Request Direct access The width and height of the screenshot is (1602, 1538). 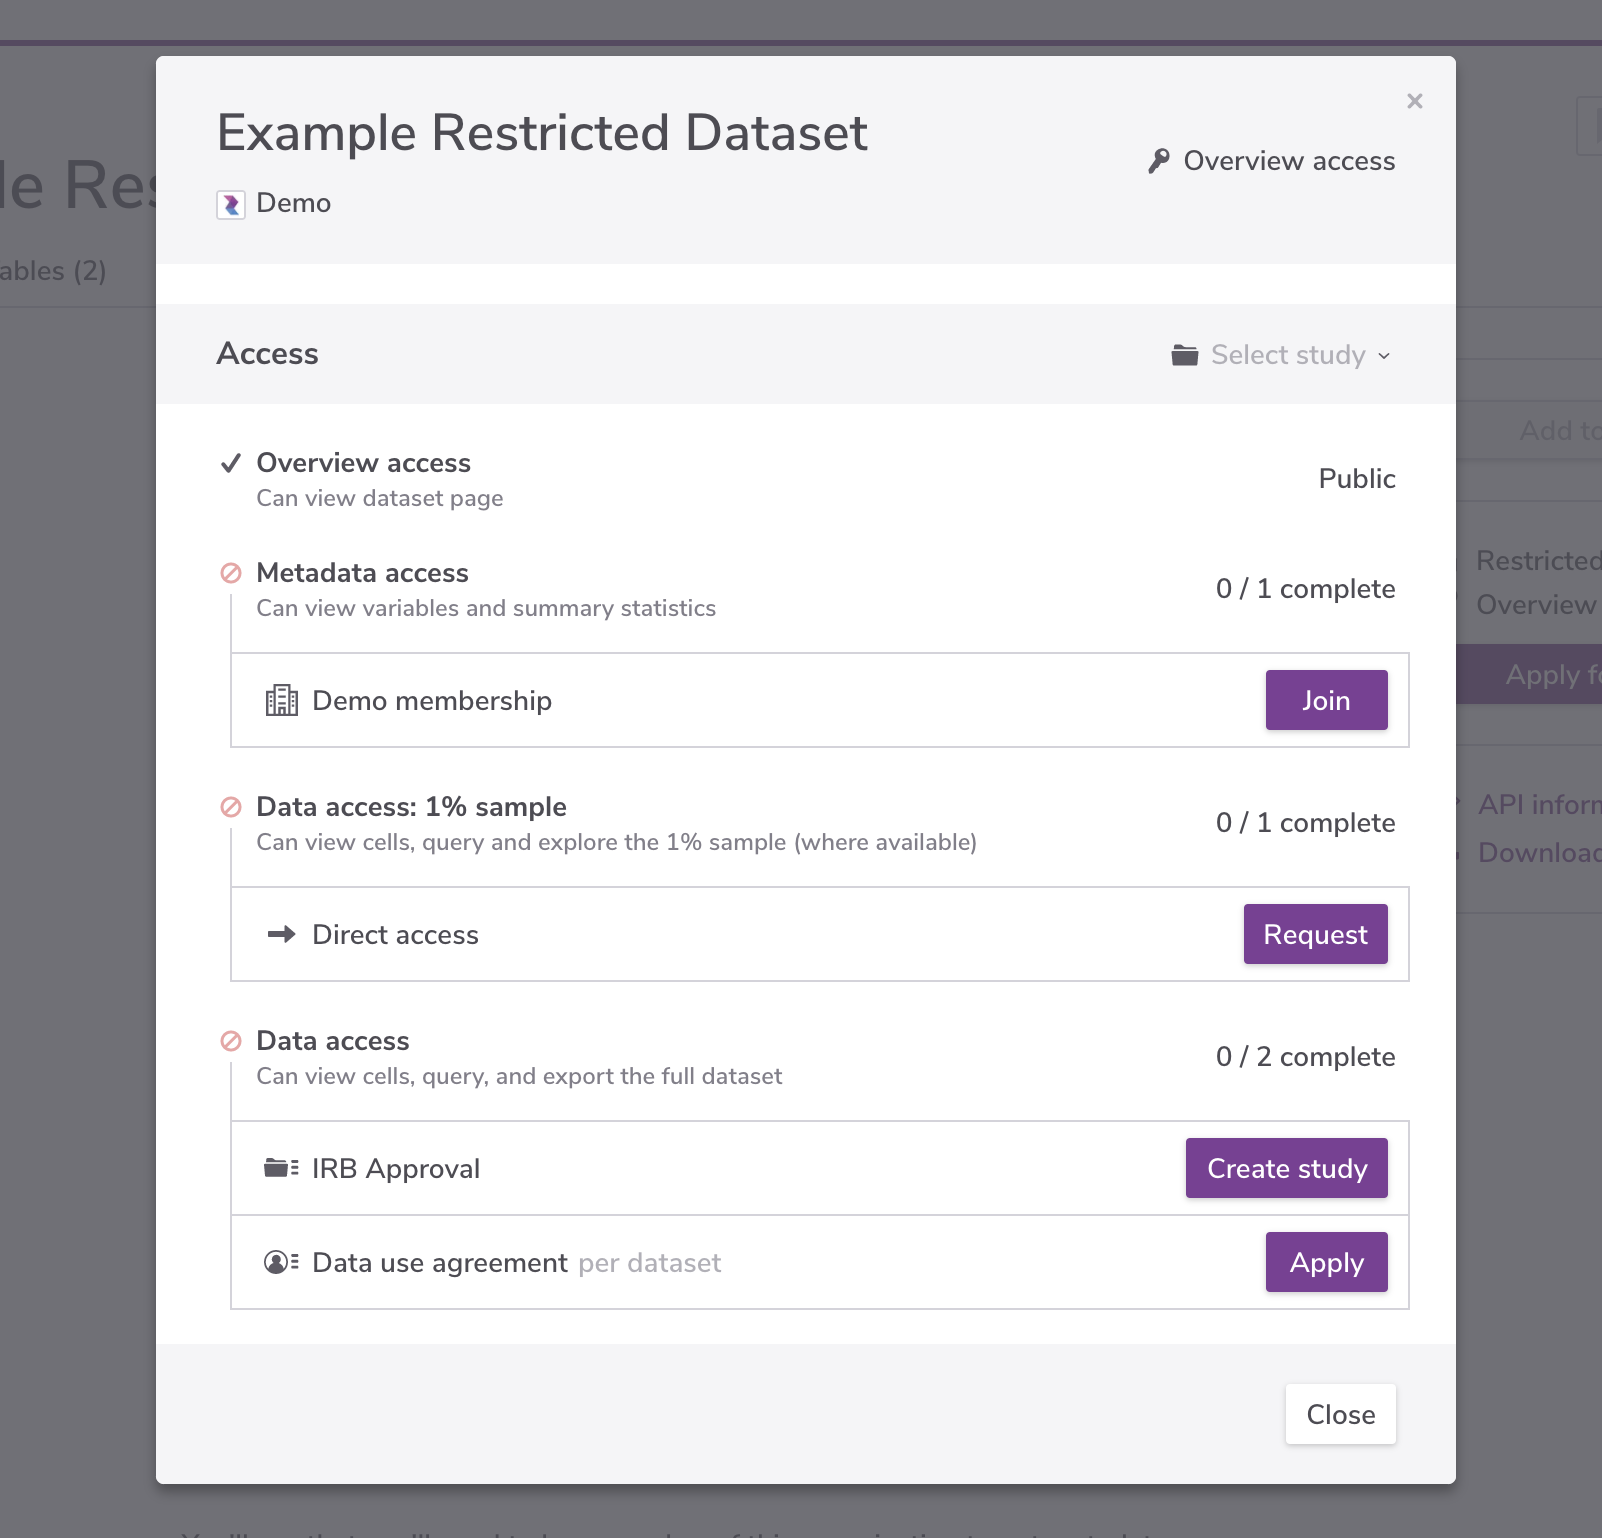point(1315,934)
